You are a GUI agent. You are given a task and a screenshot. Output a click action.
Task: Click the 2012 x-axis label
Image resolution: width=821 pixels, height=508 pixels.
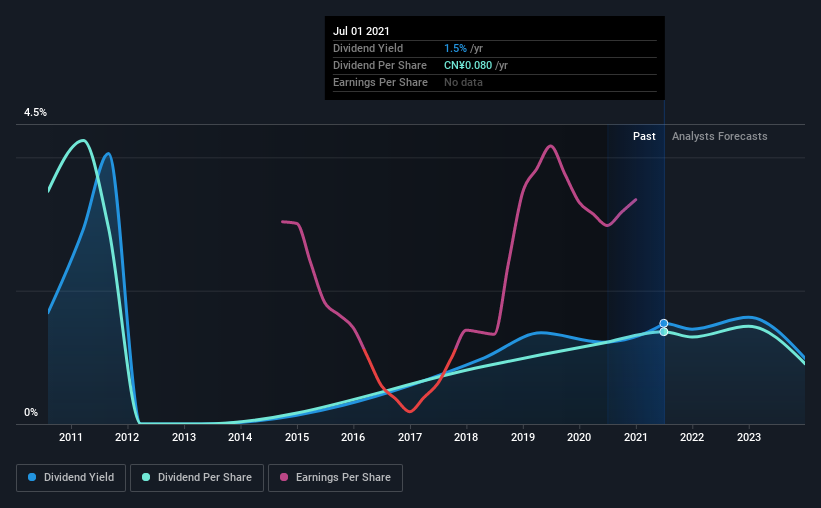coord(127,437)
